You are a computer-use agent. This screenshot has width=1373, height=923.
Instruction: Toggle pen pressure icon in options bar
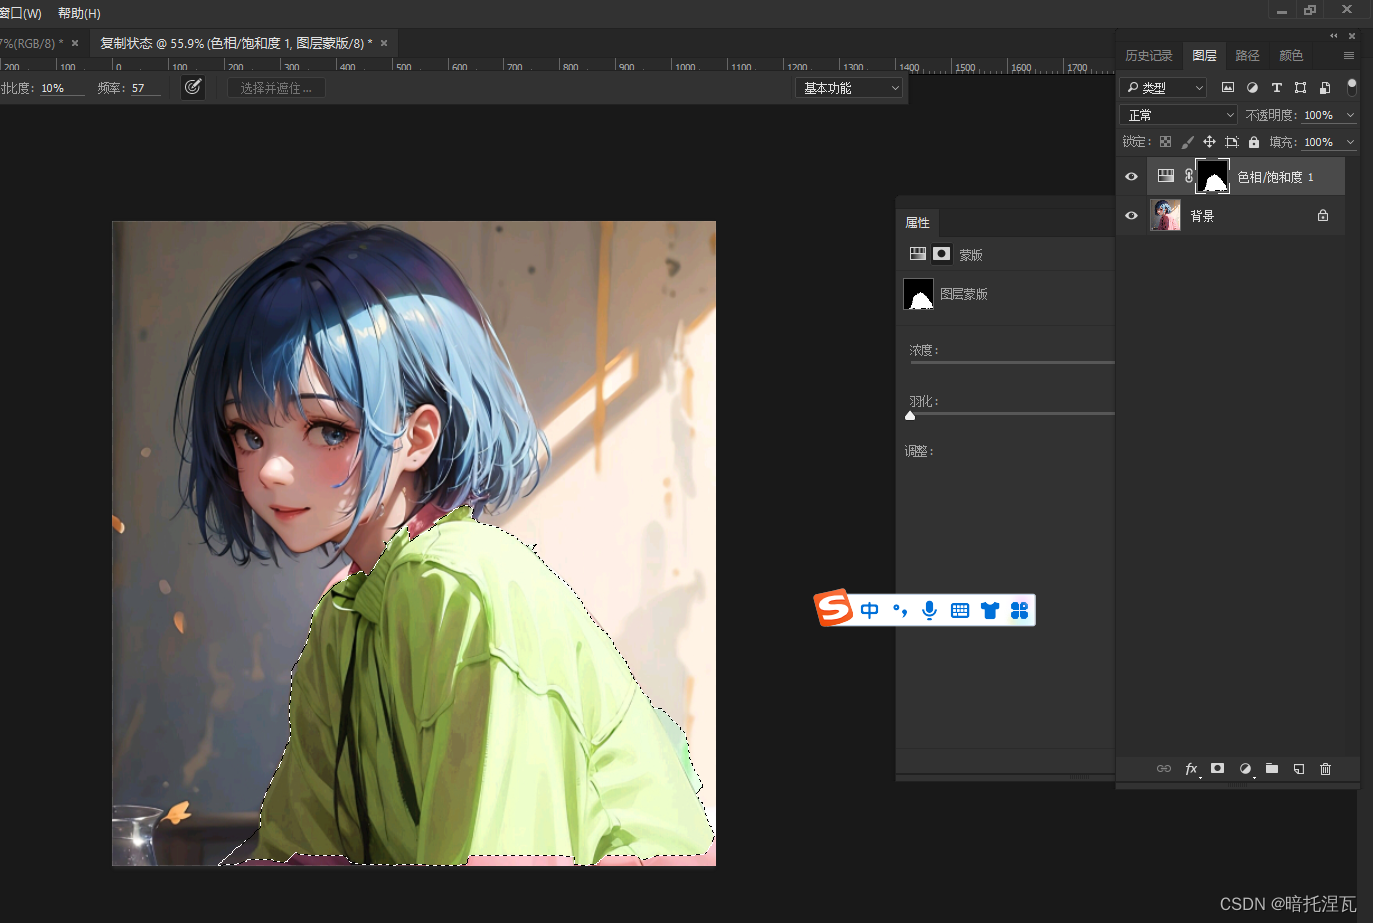coord(193,87)
